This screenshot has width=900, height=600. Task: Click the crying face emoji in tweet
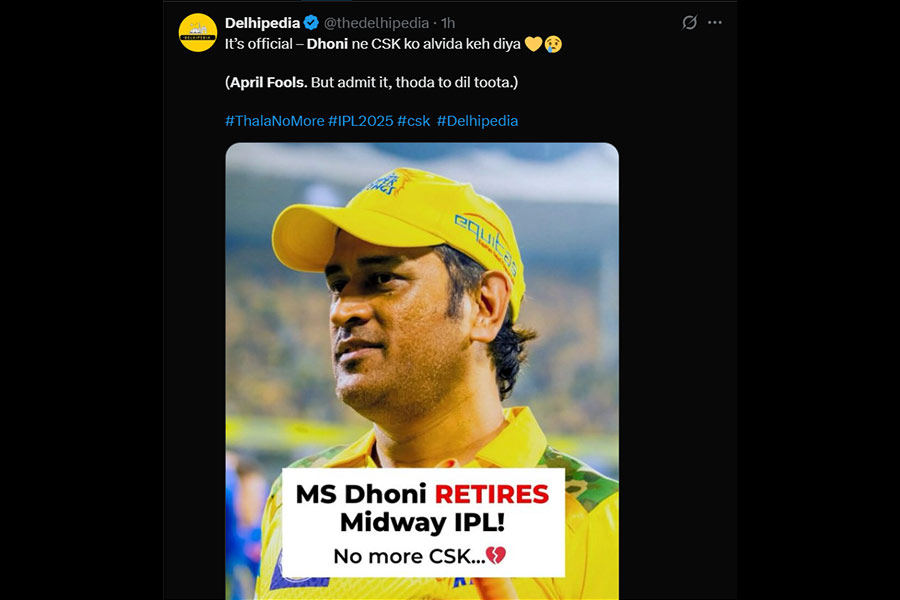click(552, 45)
